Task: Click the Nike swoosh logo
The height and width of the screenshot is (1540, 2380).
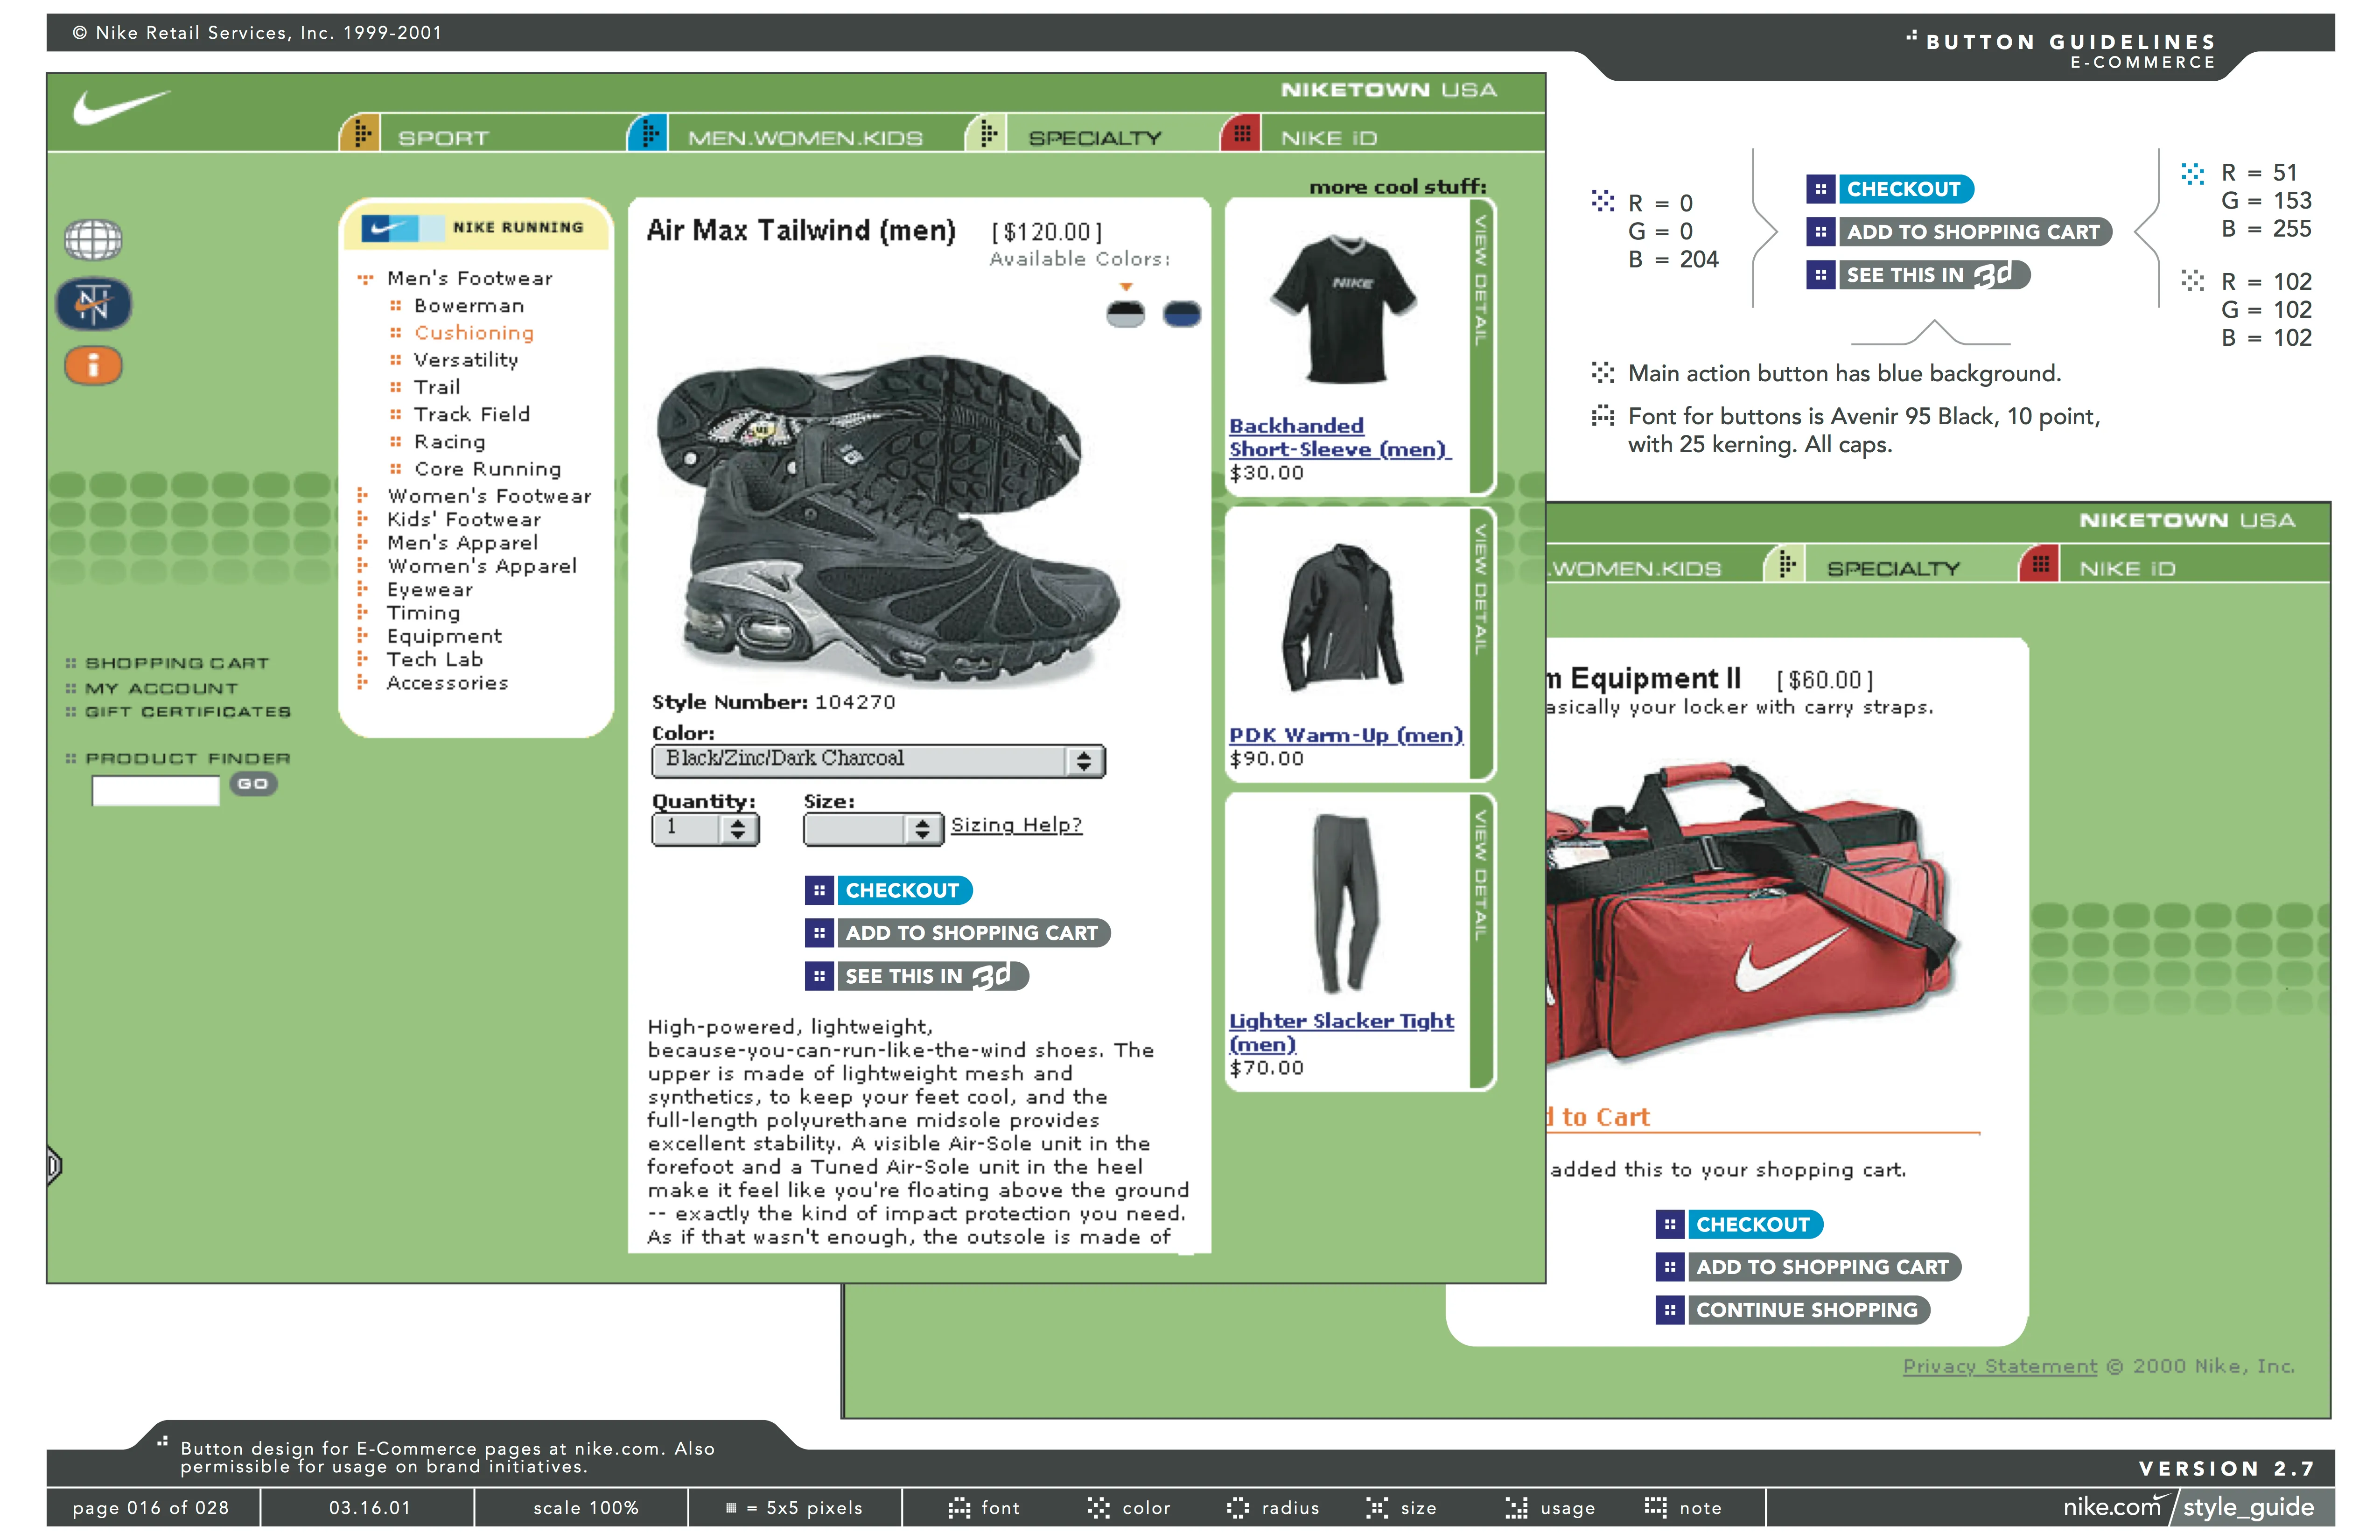Action: [x=121, y=107]
